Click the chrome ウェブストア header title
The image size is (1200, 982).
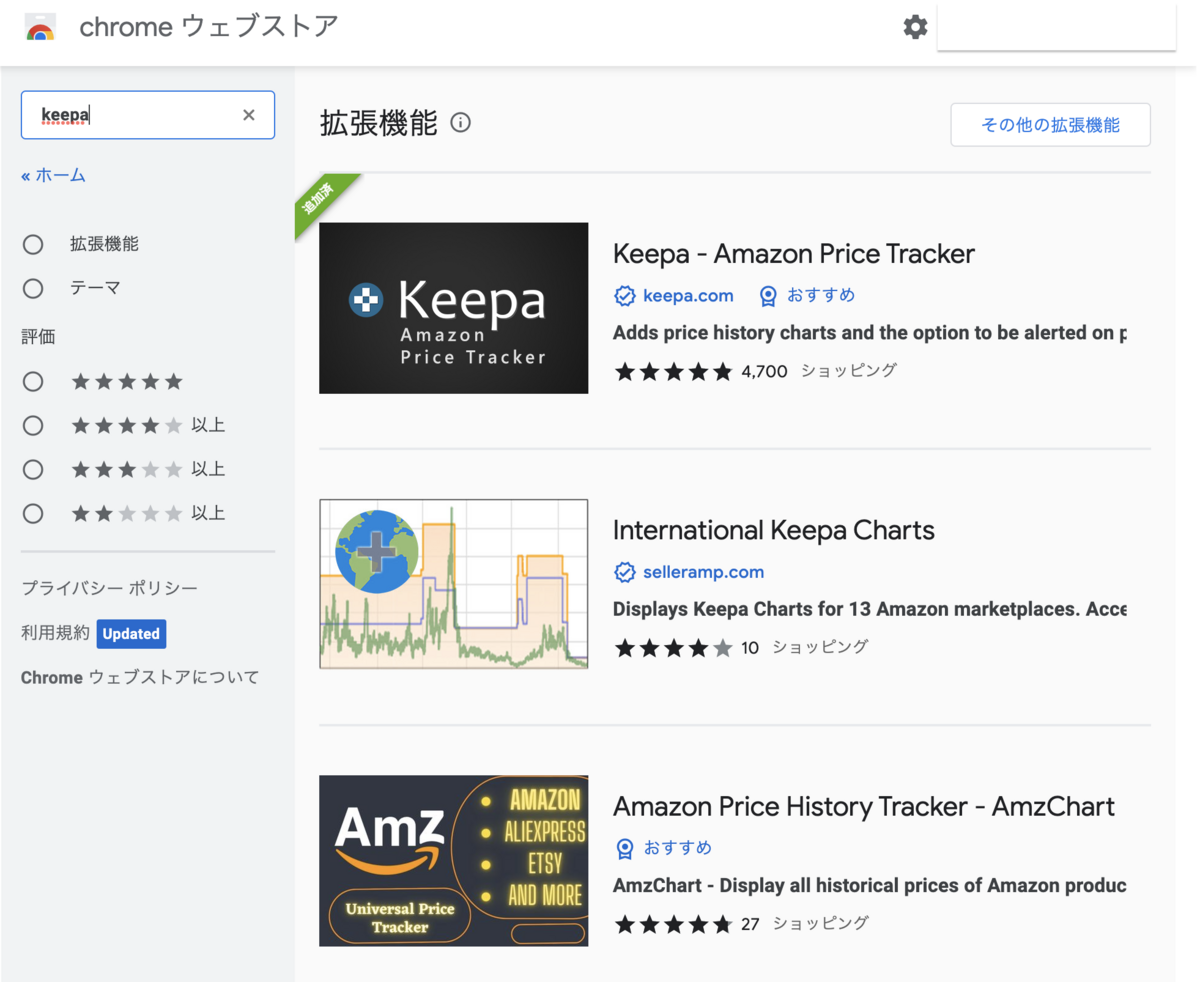pyautogui.click(x=209, y=27)
